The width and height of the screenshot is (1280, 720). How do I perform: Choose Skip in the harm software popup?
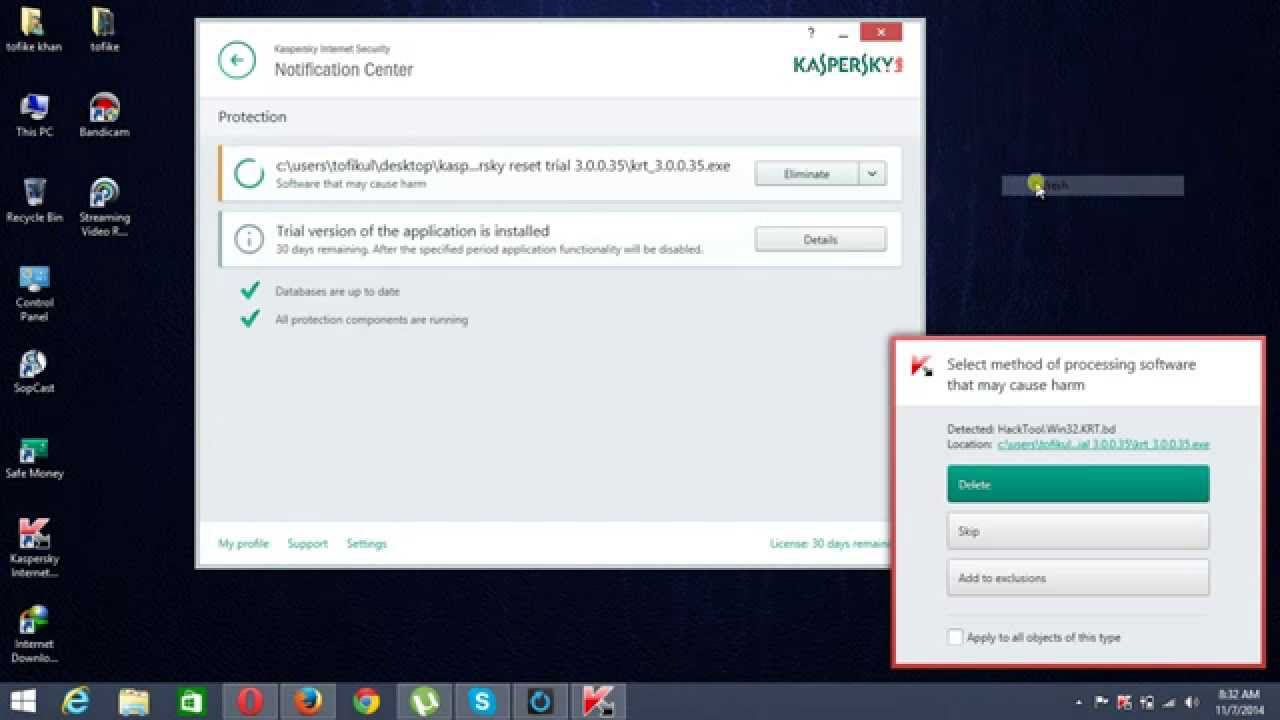[x=1078, y=531]
